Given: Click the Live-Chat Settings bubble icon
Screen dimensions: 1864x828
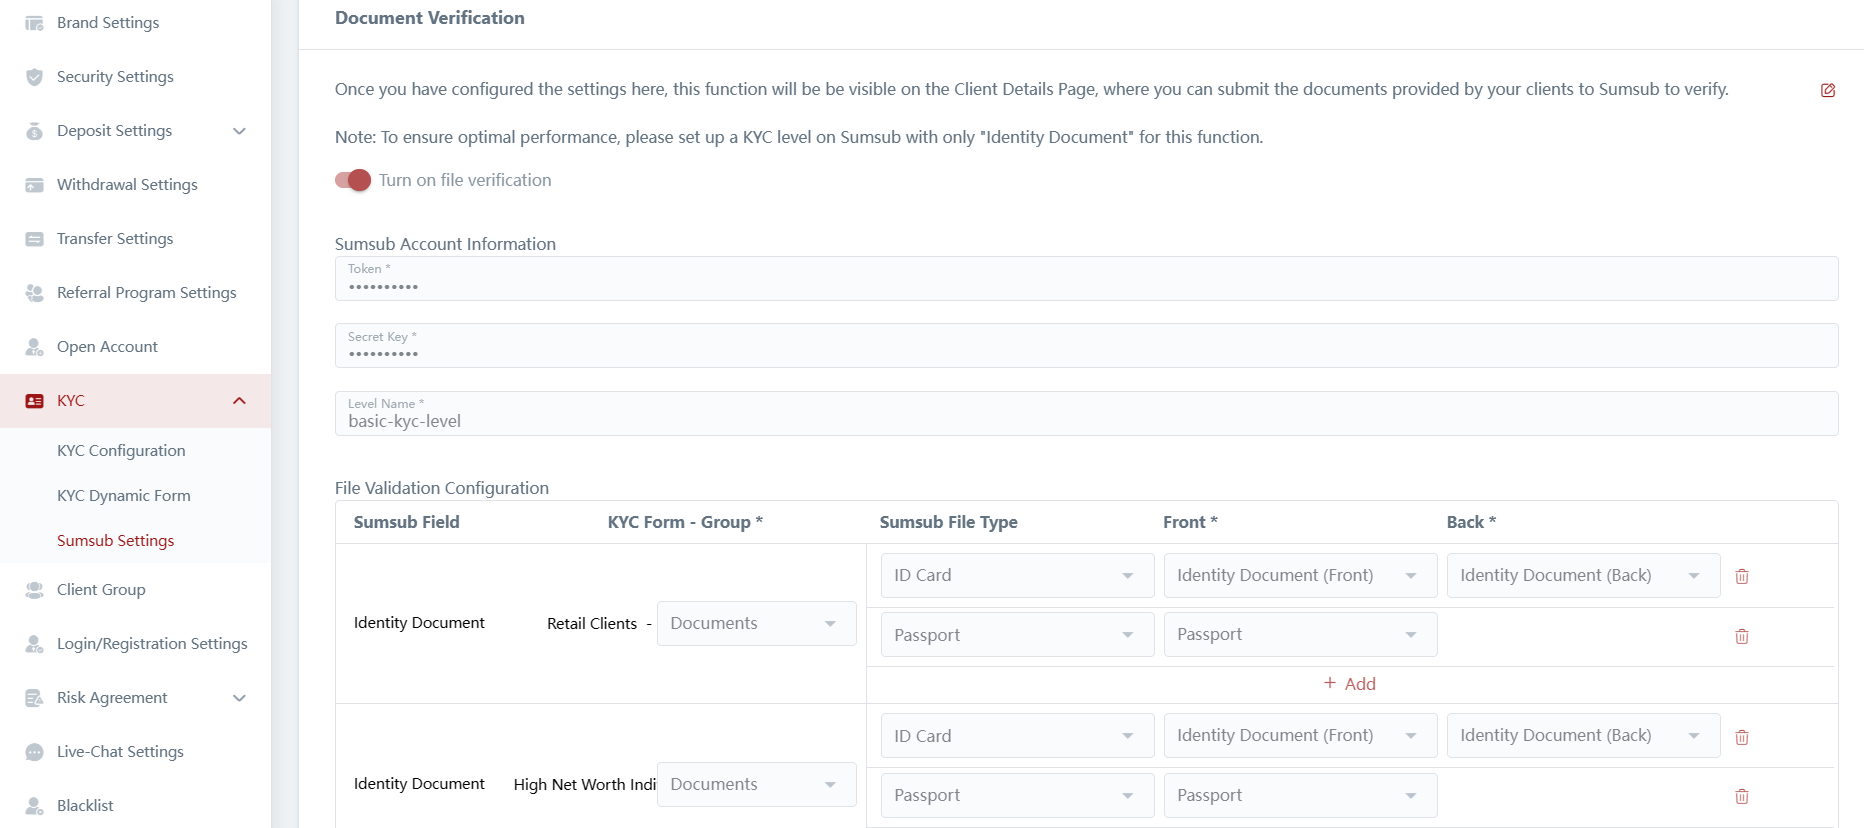Looking at the screenshot, I should click(x=34, y=752).
